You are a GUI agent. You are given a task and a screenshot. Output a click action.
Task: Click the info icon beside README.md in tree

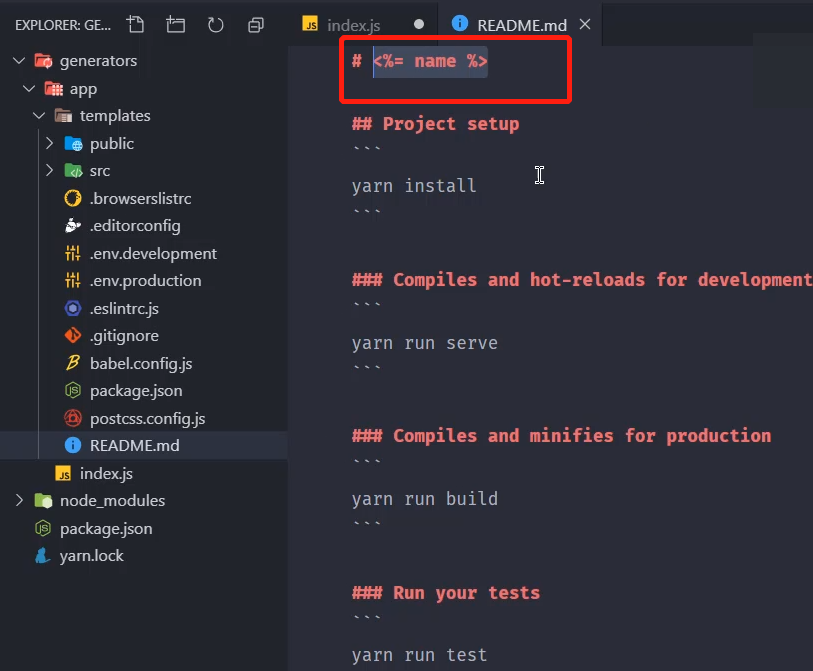73,445
